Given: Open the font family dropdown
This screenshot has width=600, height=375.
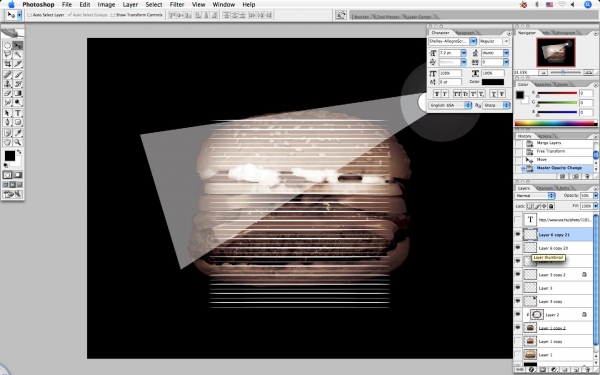Looking at the screenshot, I should [x=473, y=41].
